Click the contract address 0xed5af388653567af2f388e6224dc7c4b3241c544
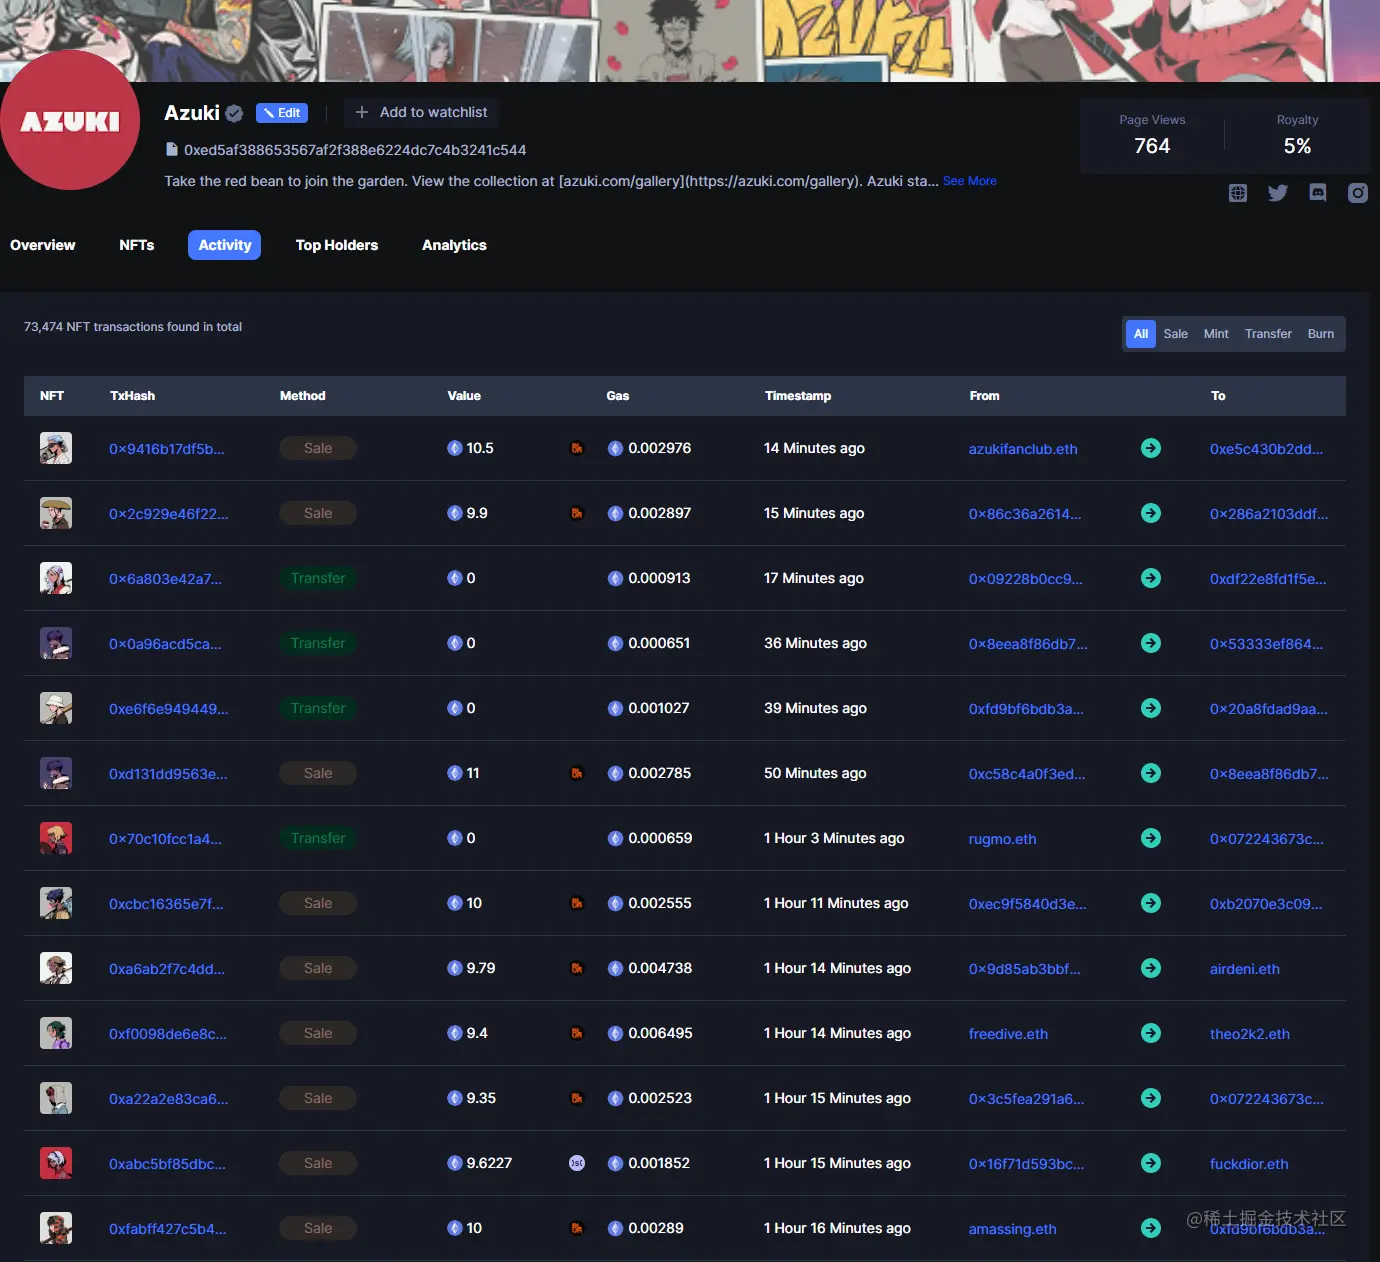This screenshot has height=1262, width=1380. click(355, 150)
